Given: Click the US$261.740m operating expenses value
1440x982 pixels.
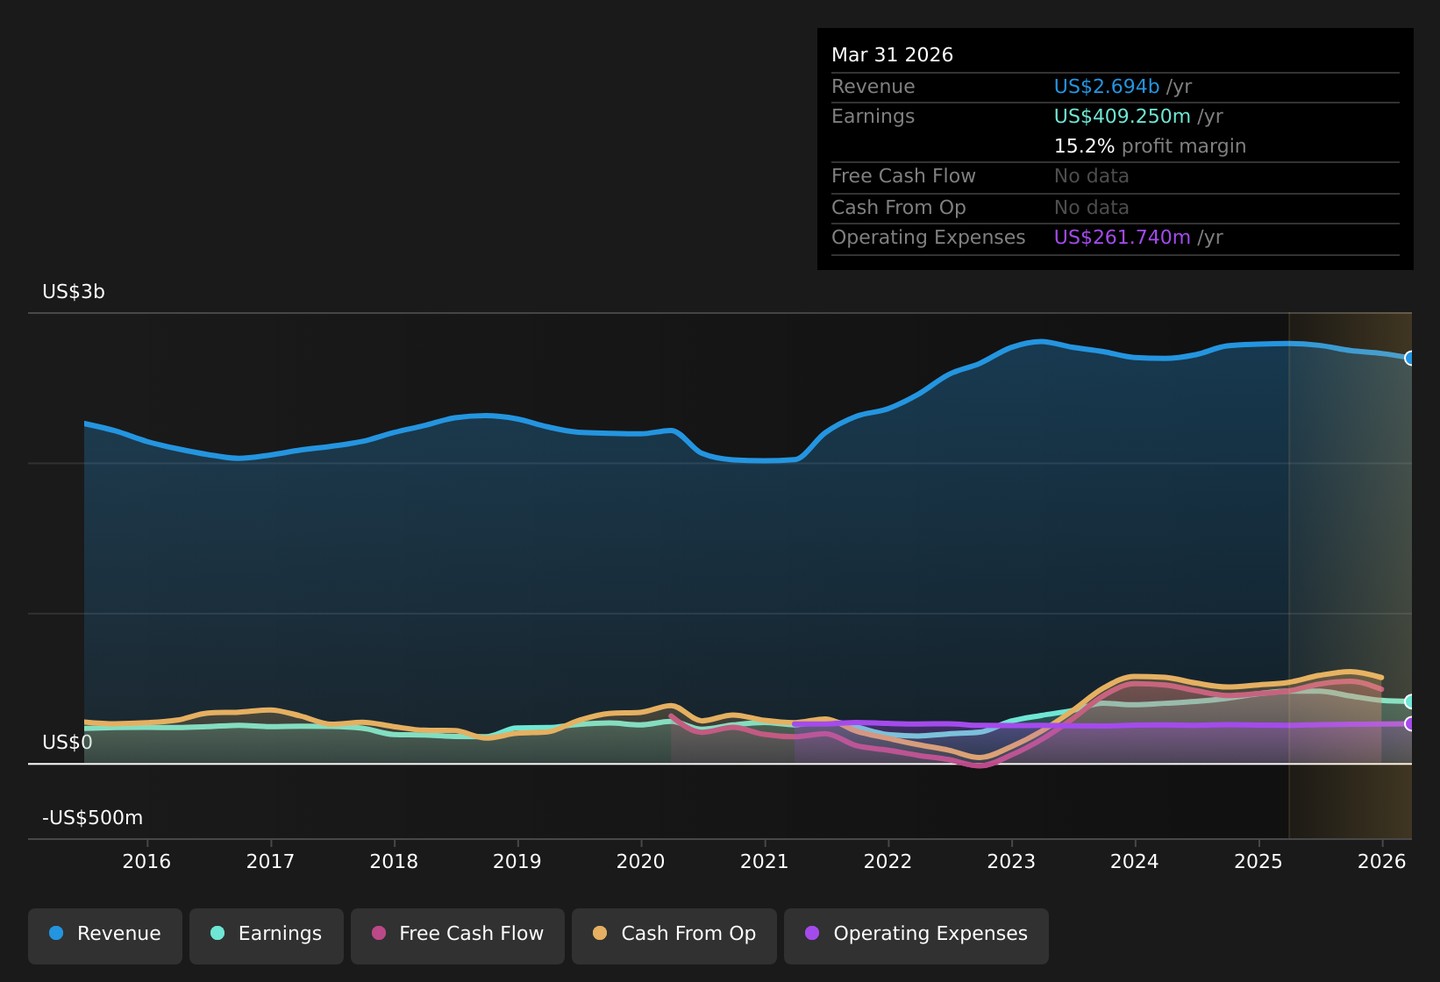Looking at the screenshot, I should pos(1122,237).
